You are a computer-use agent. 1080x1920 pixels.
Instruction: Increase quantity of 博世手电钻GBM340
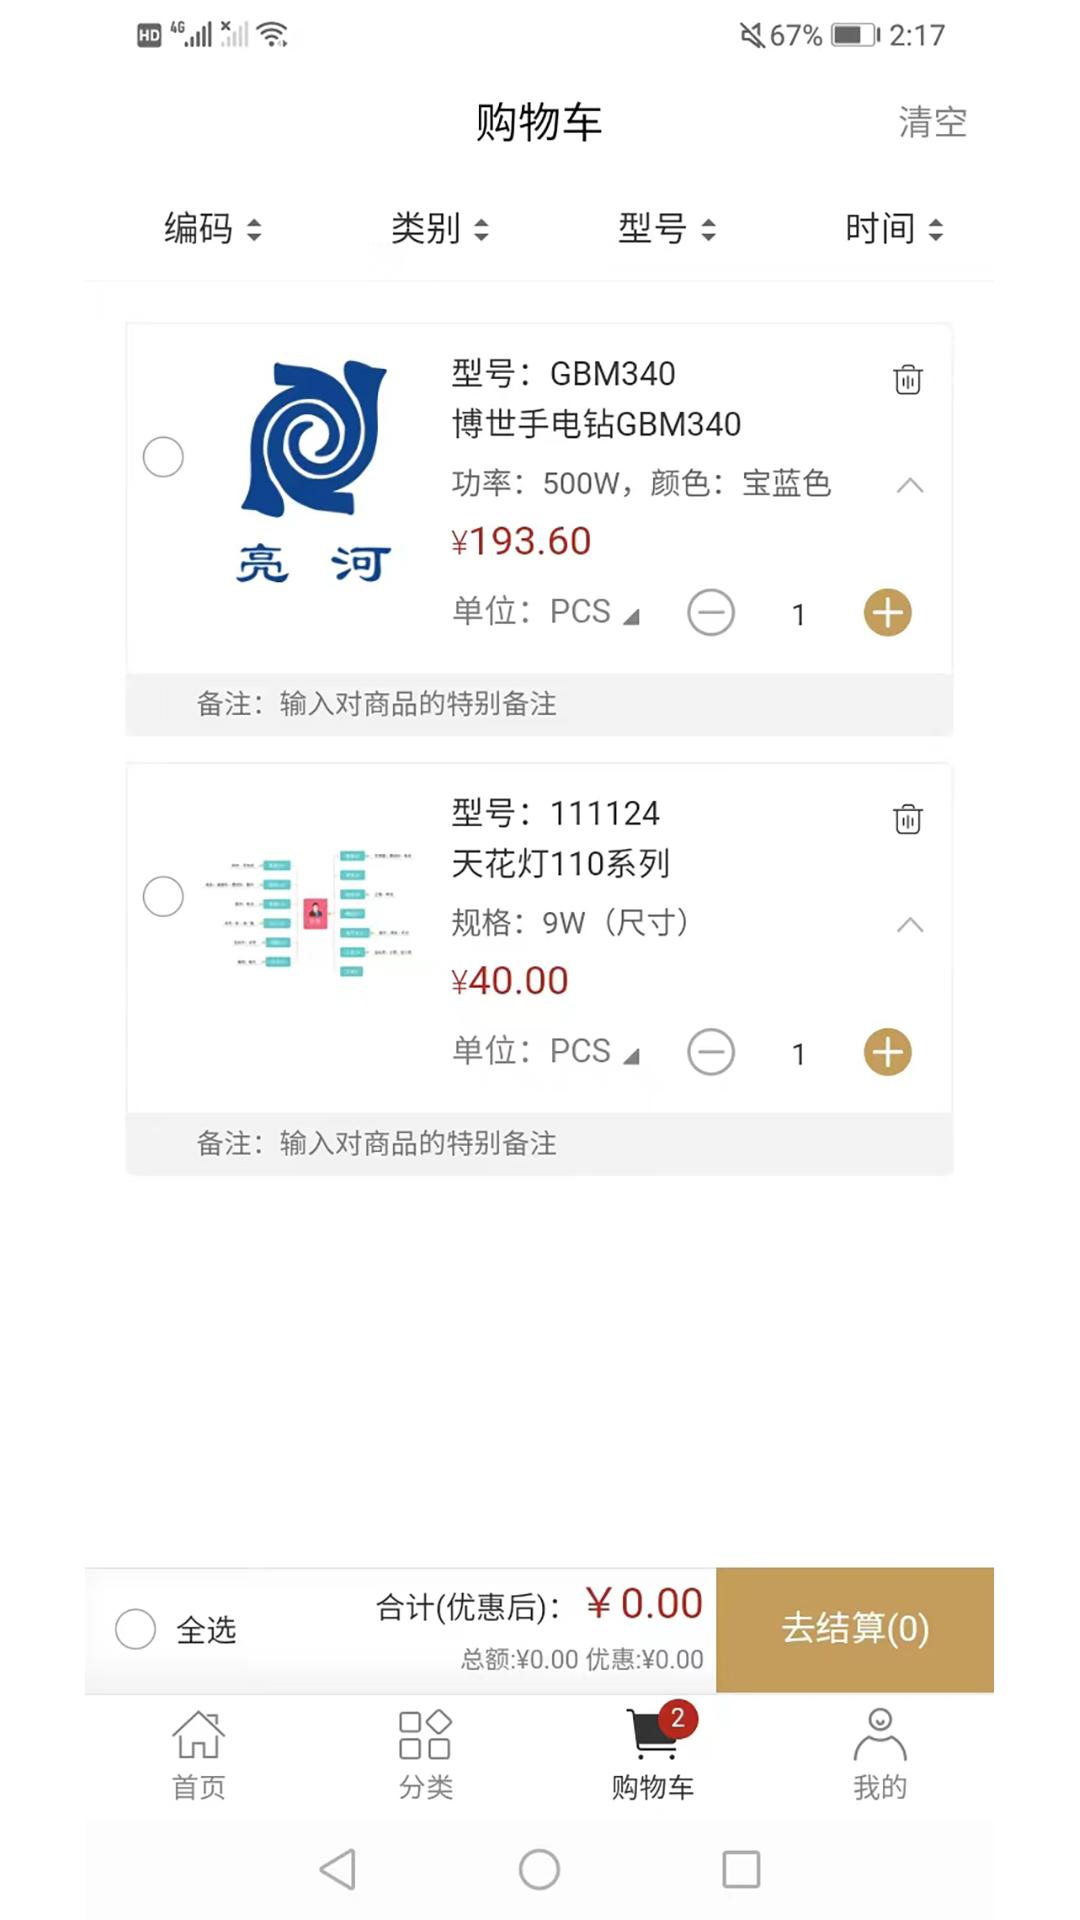point(887,613)
